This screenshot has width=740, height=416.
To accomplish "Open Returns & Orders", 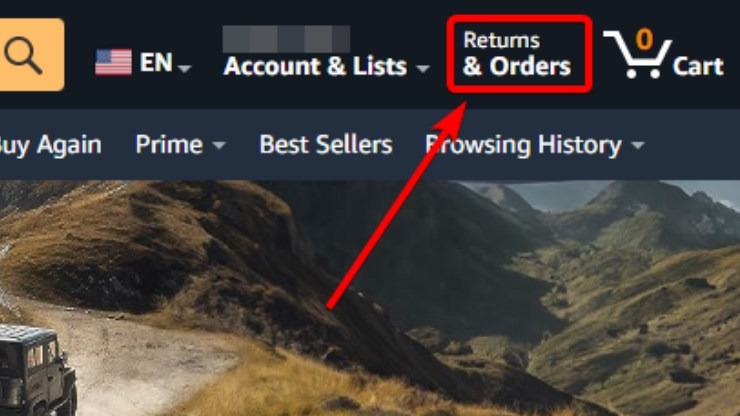I will [x=518, y=54].
